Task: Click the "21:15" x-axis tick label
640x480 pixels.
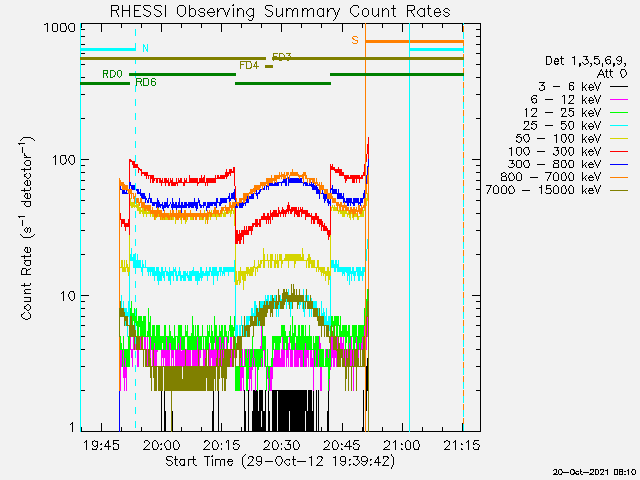Action: tap(462, 445)
